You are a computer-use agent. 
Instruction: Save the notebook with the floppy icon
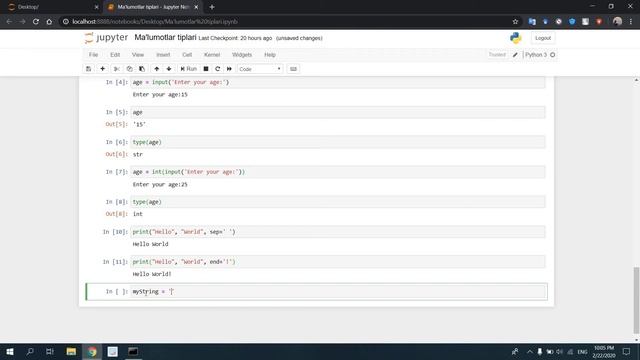click(89, 69)
